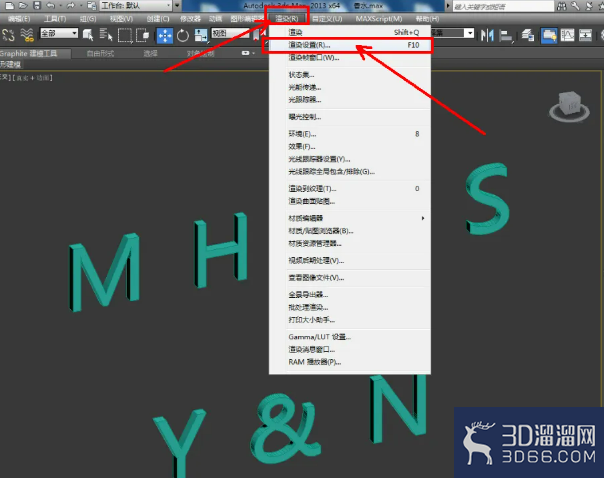Click the Save File floppy icon

point(37,5)
